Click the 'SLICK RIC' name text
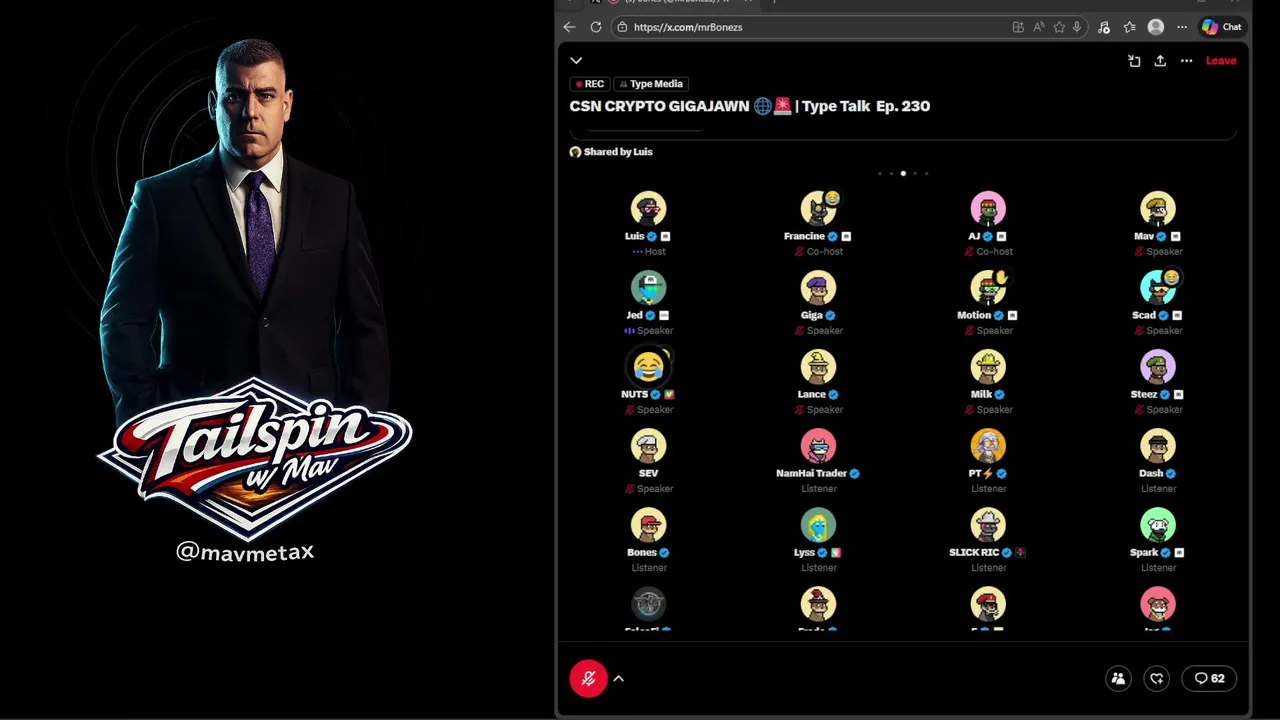This screenshot has width=1280, height=720. [x=974, y=552]
